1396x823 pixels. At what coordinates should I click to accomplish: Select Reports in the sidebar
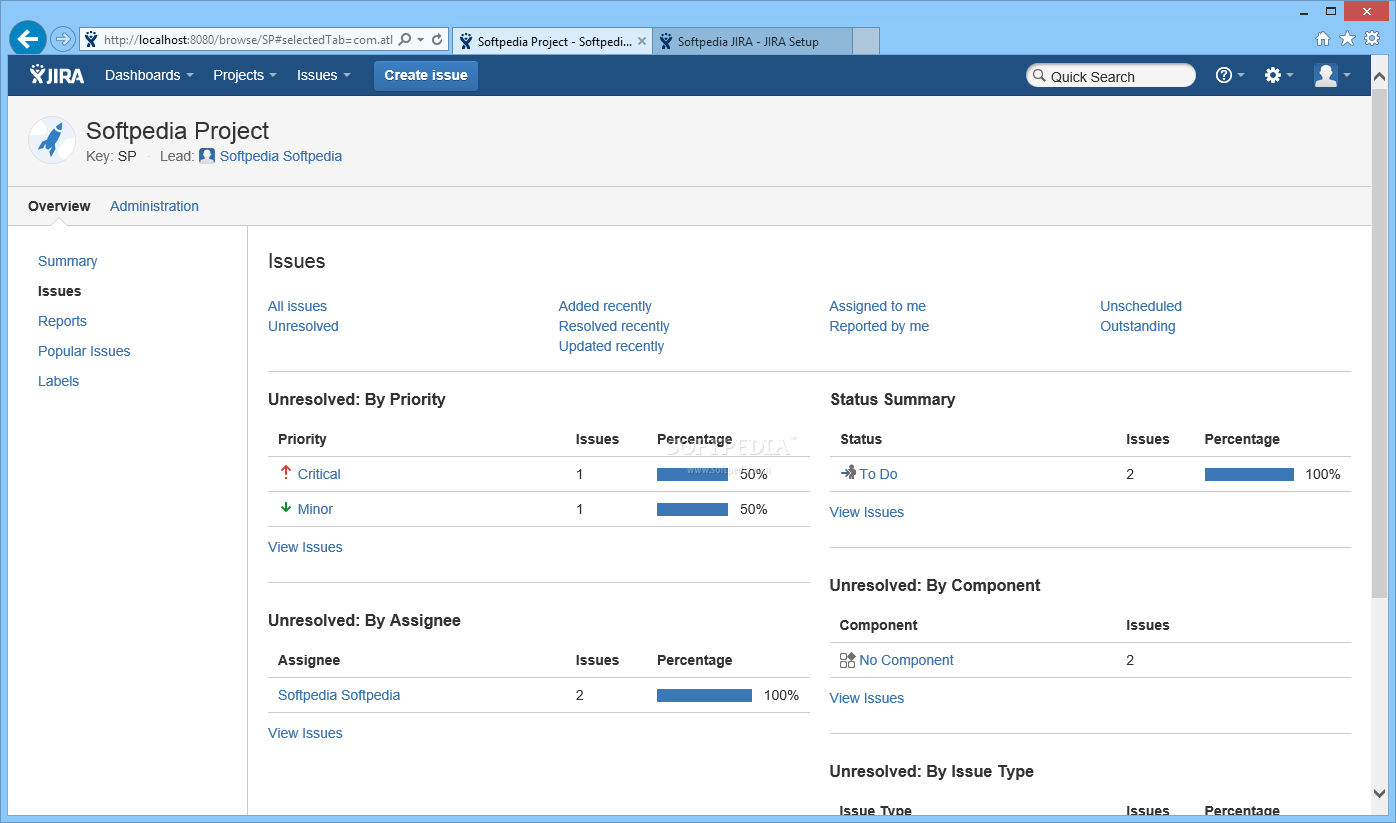click(x=62, y=321)
